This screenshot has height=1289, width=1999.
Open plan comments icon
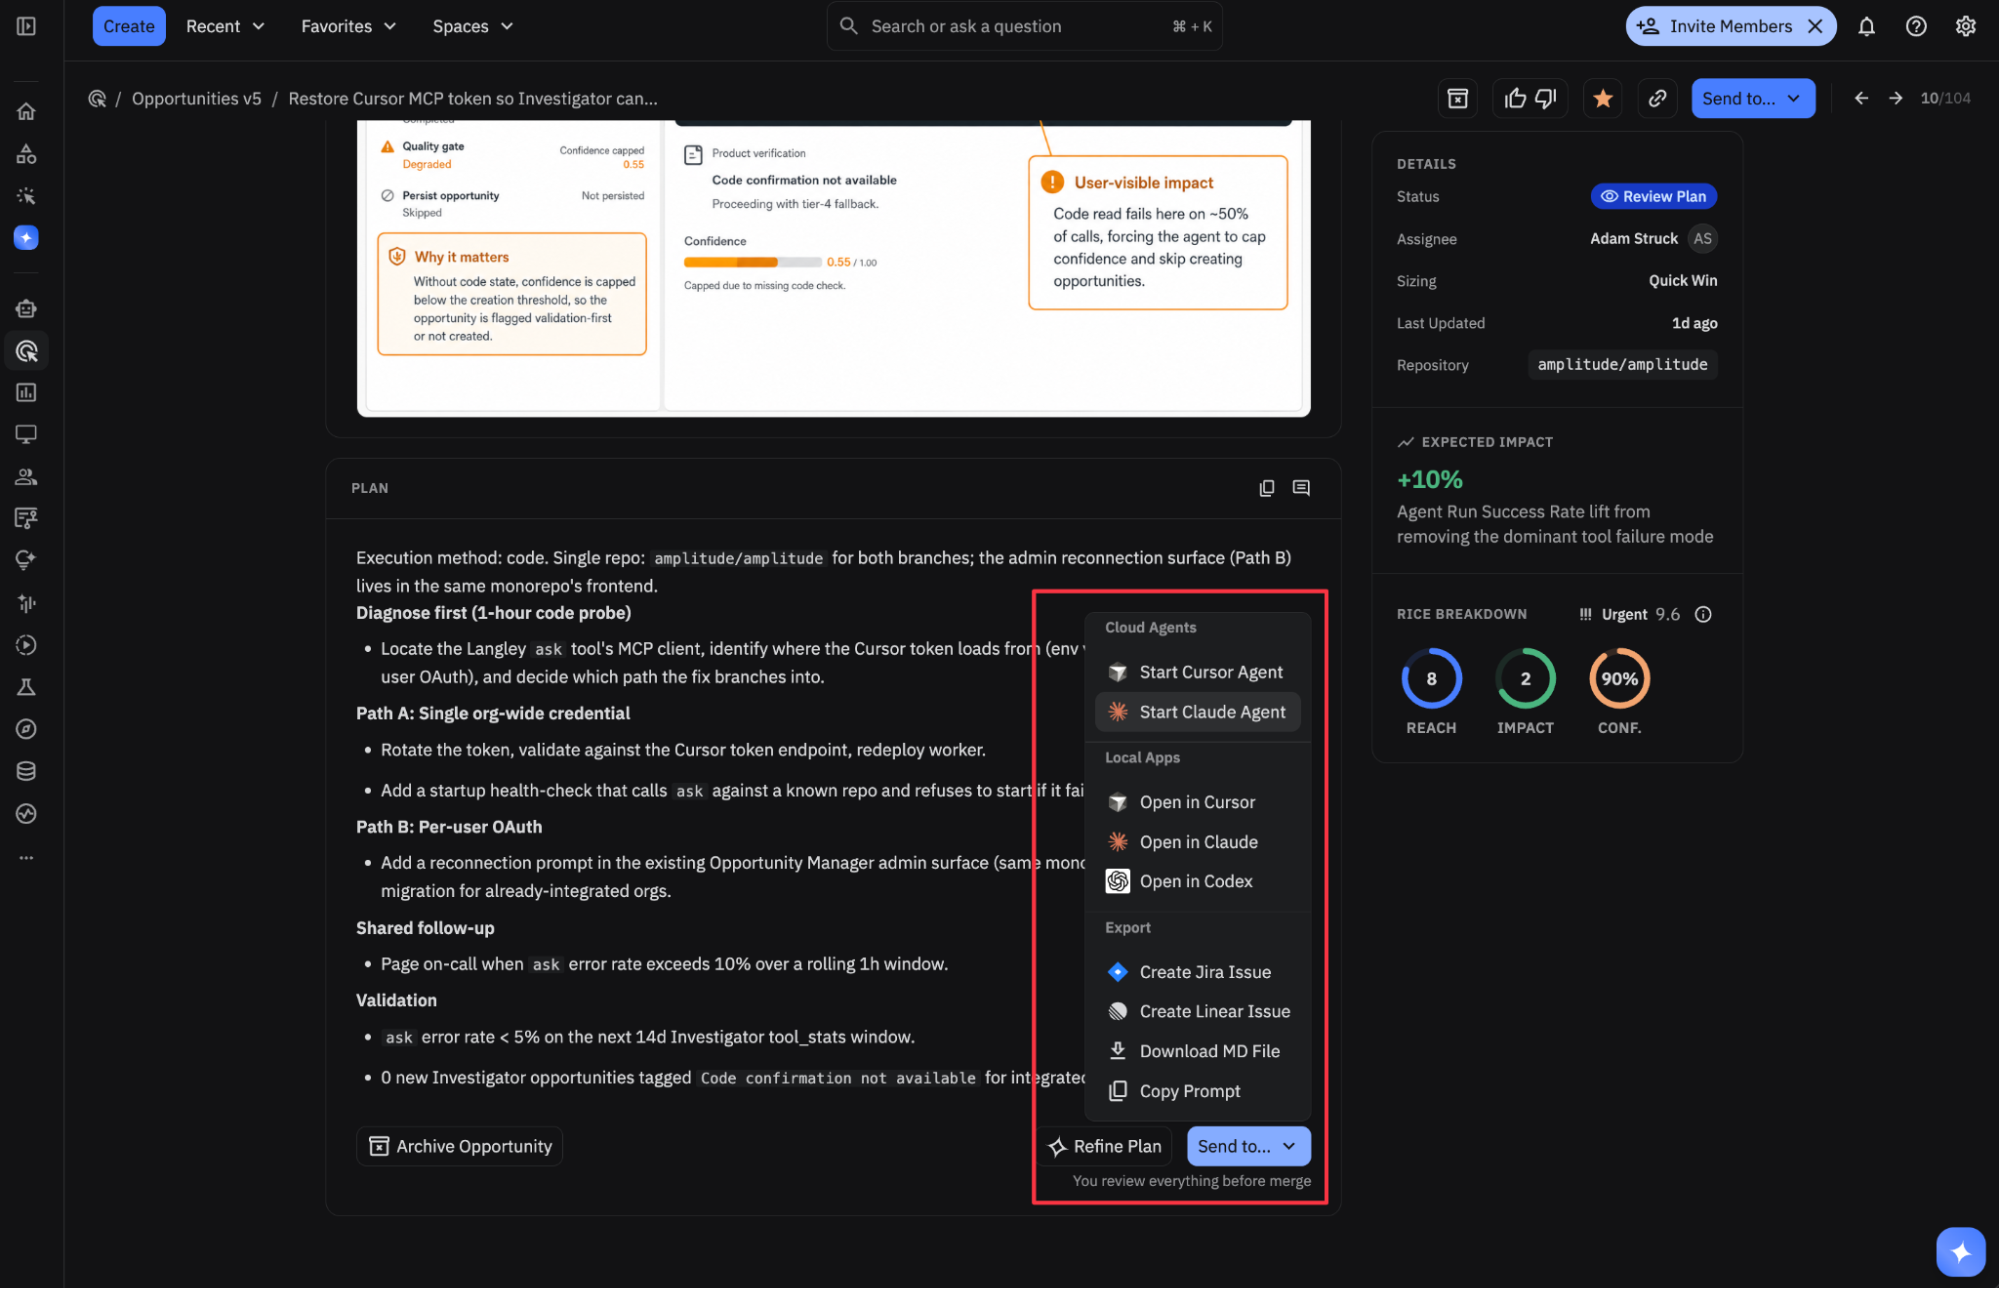pos(1301,488)
